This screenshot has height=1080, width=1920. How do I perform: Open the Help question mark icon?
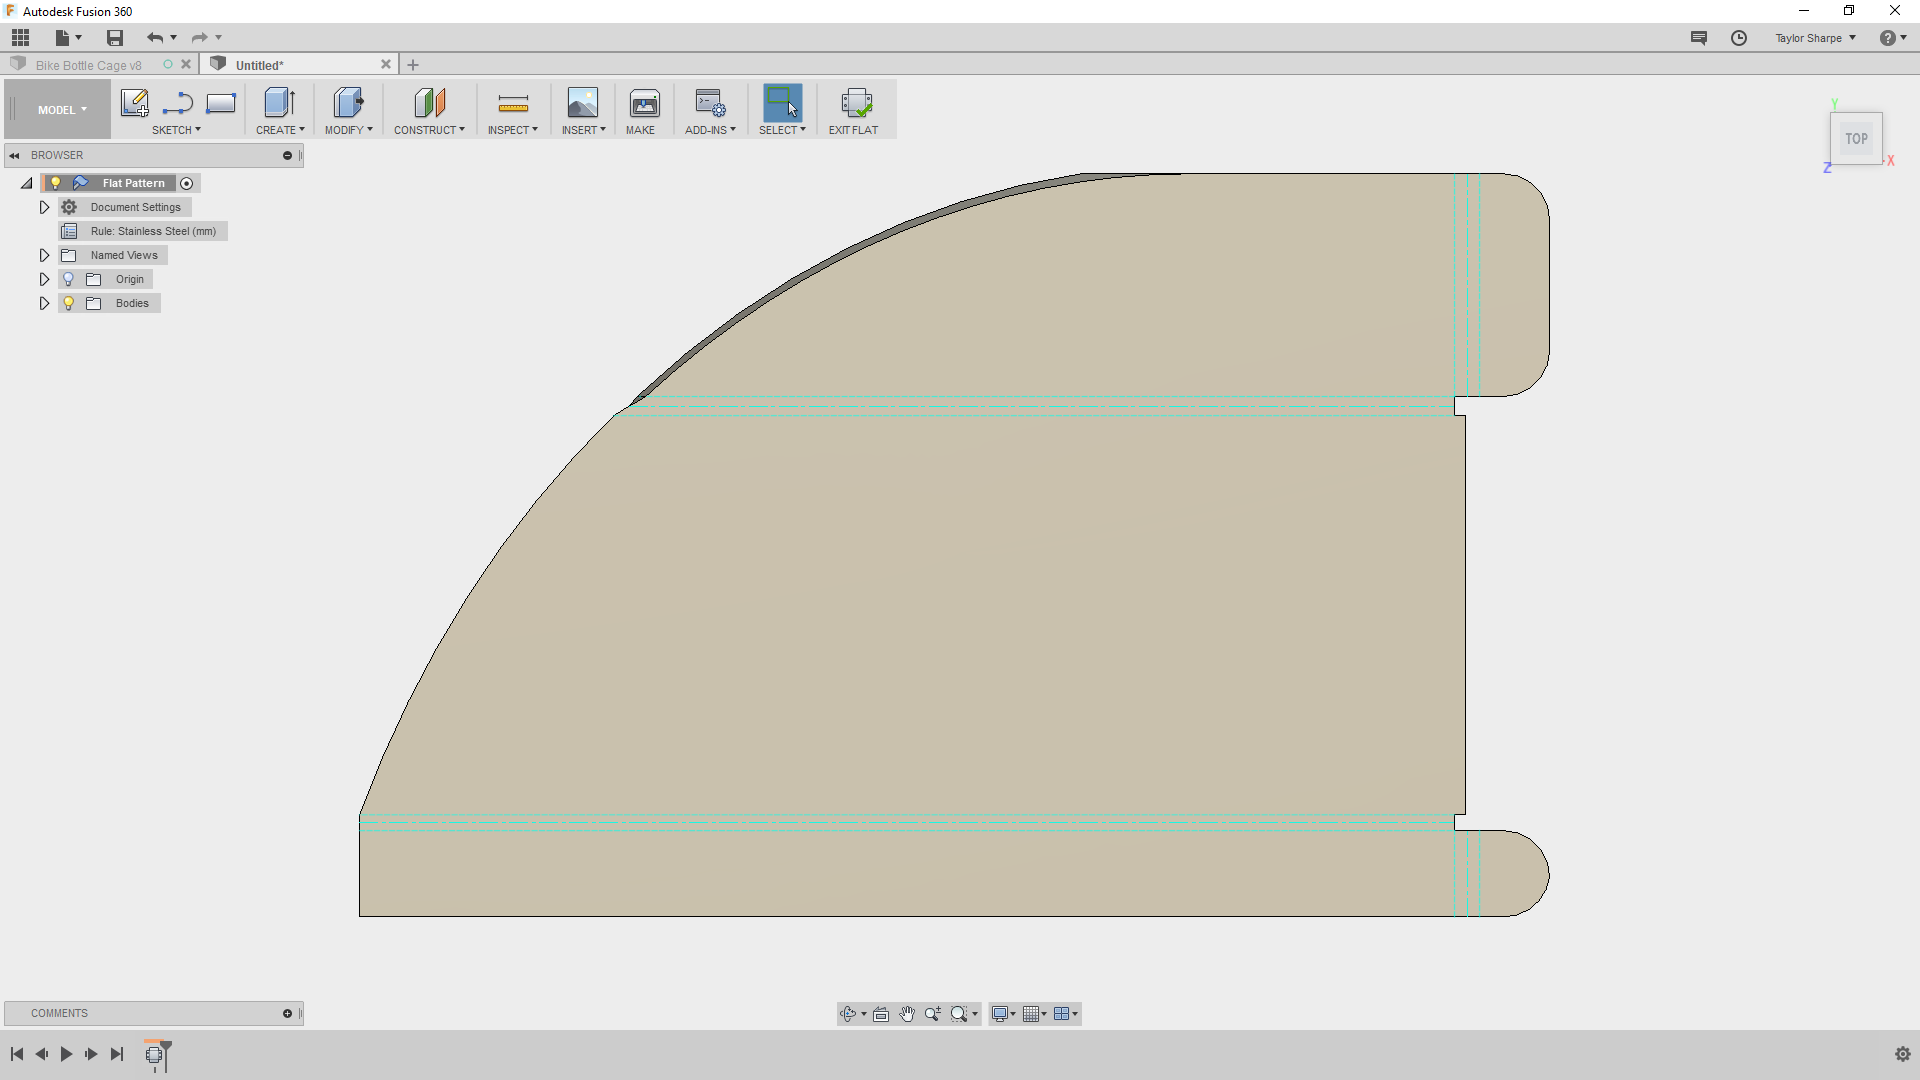click(x=1887, y=38)
